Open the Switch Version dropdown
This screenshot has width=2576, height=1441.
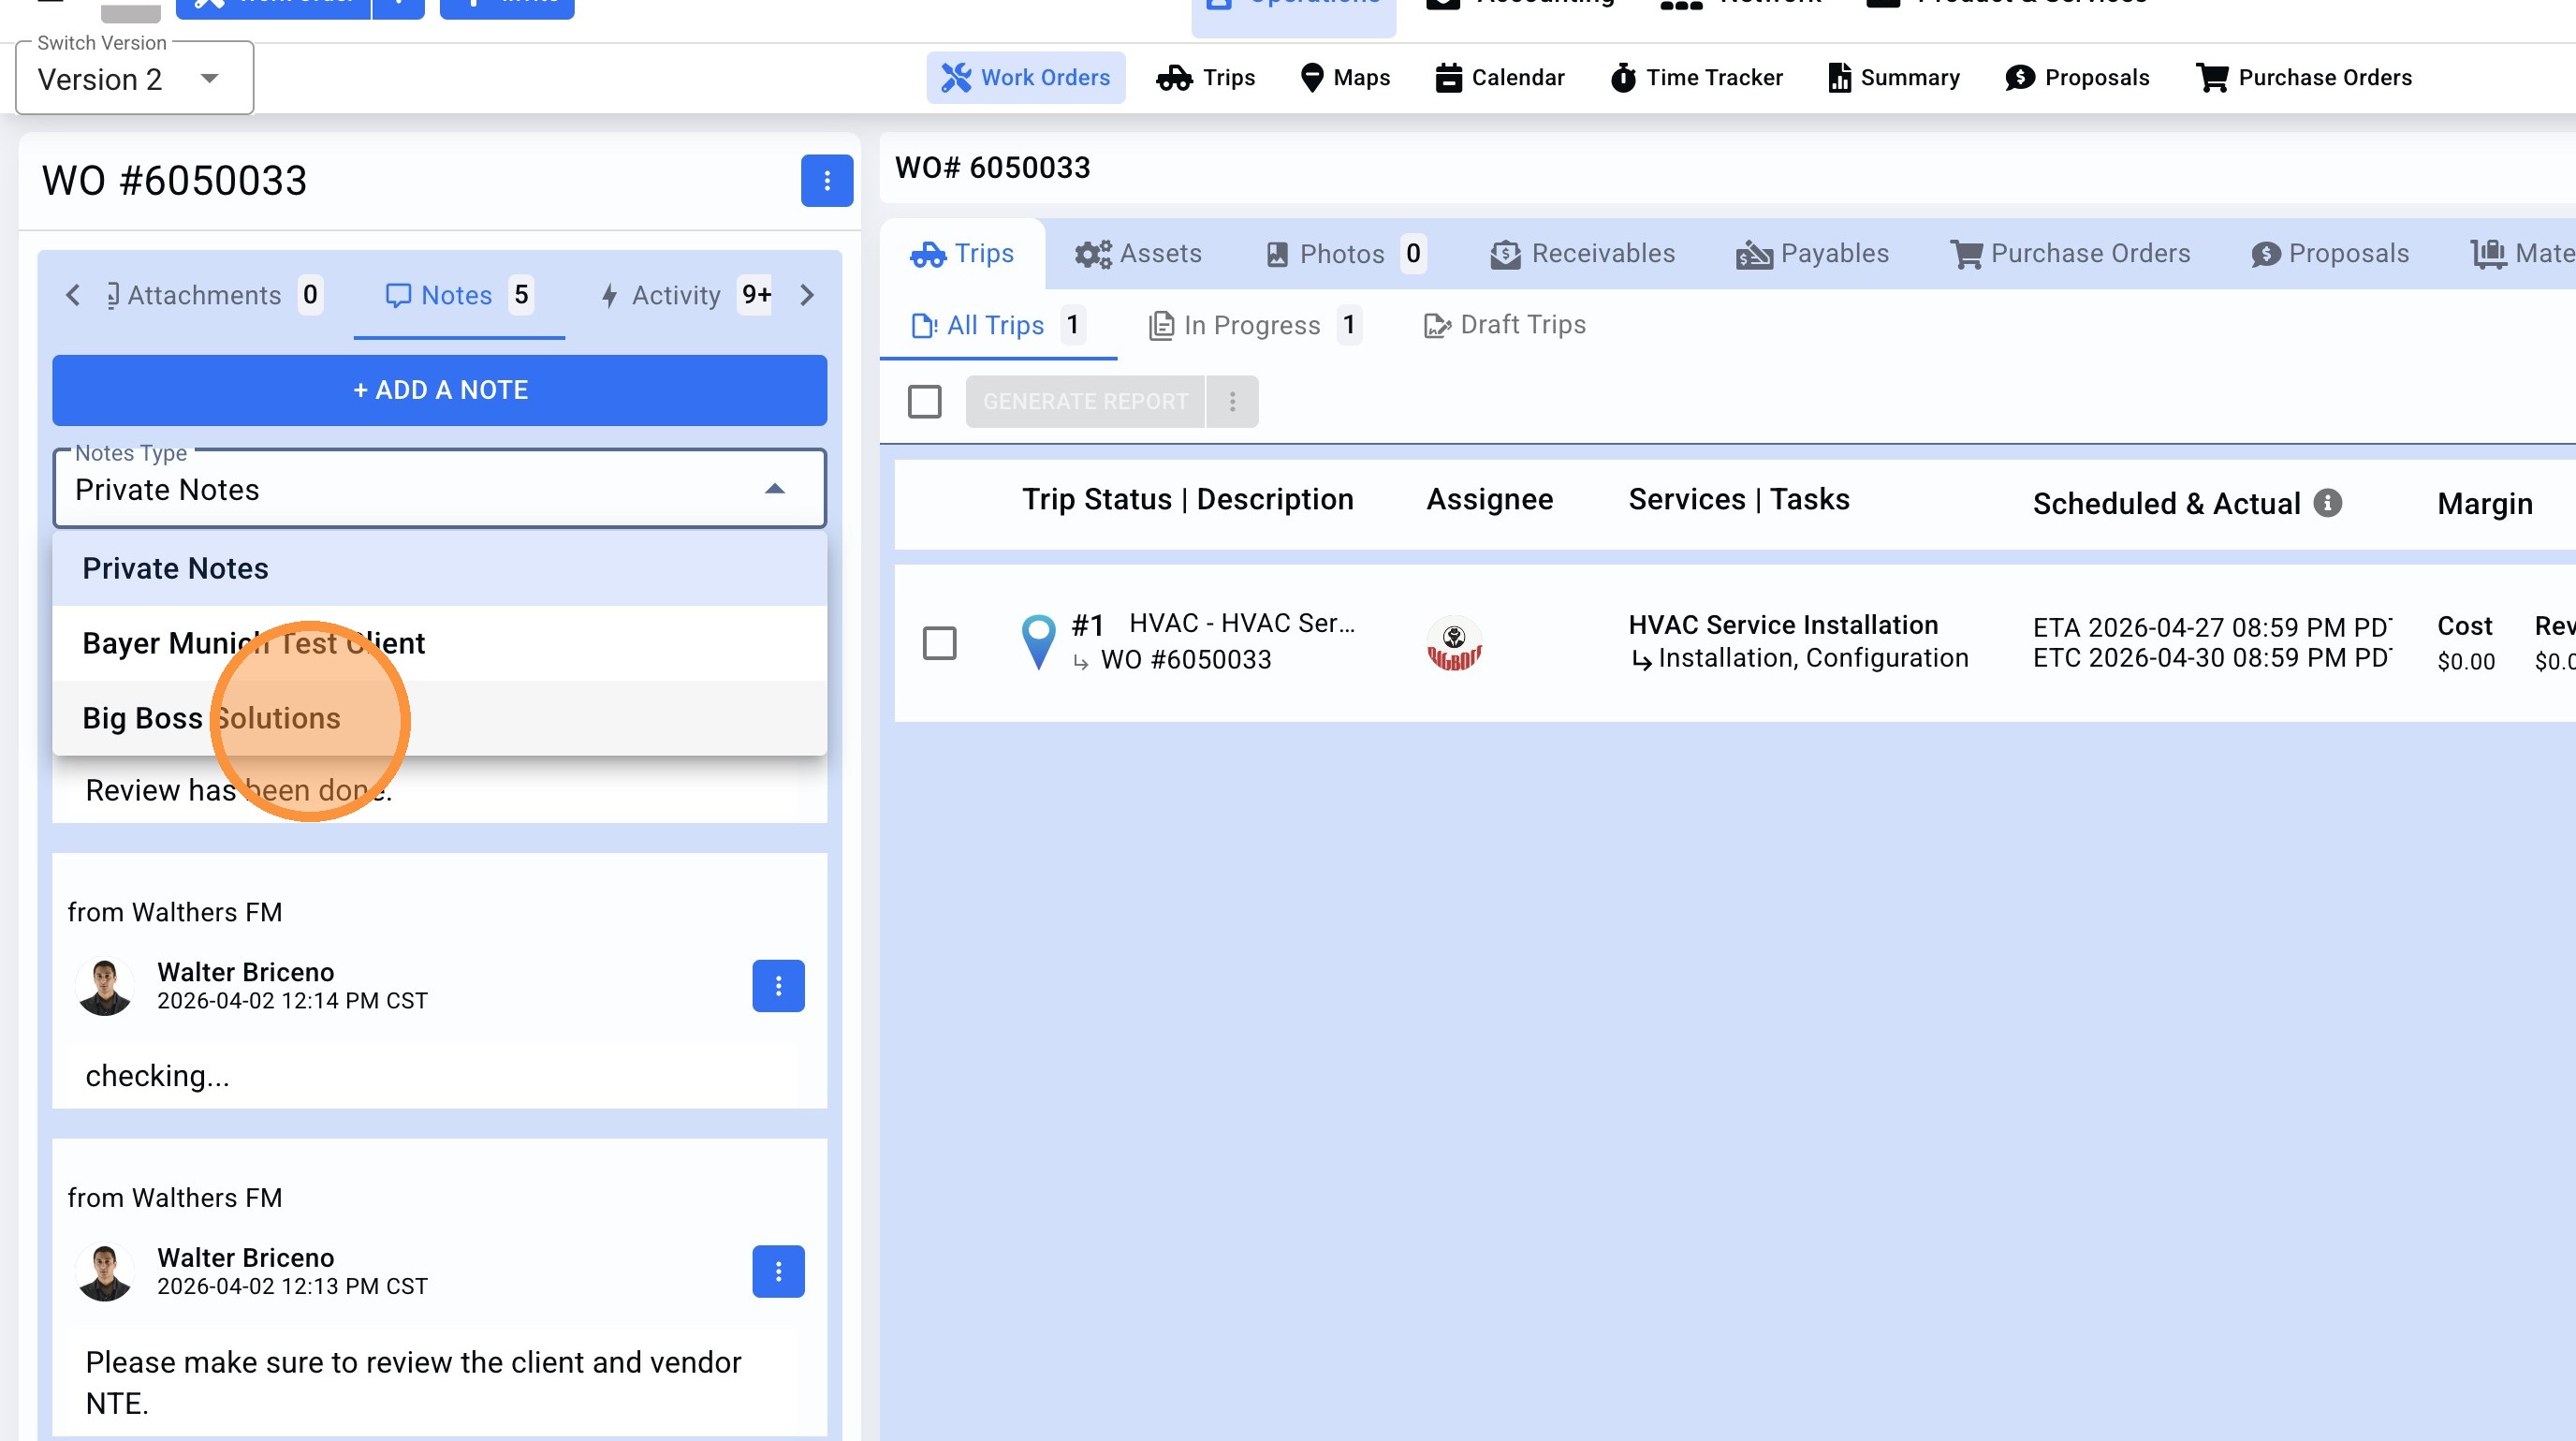click(134, 79)
